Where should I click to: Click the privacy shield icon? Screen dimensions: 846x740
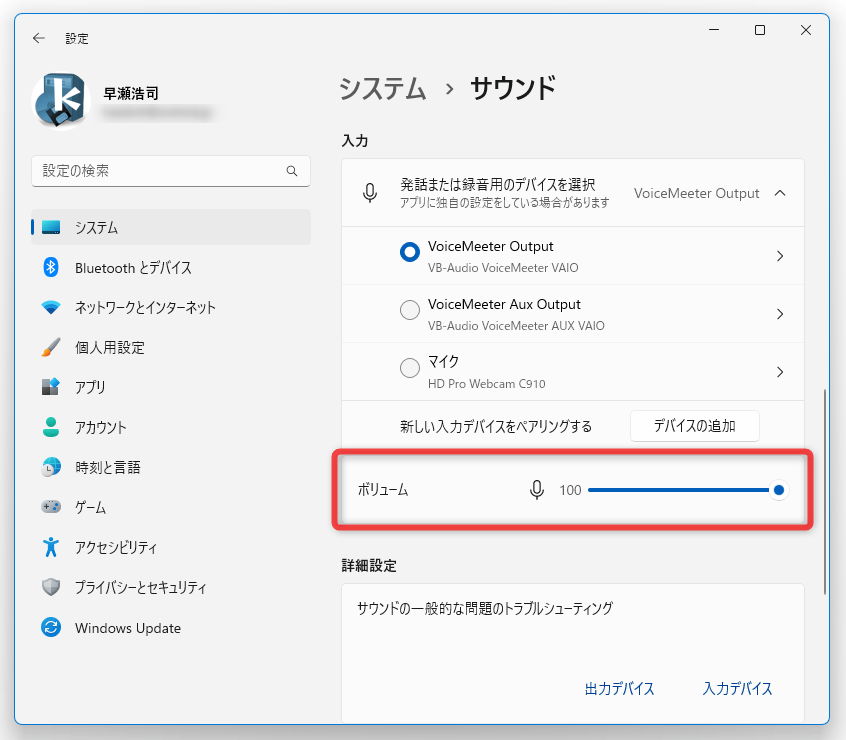tap(51, 587)
